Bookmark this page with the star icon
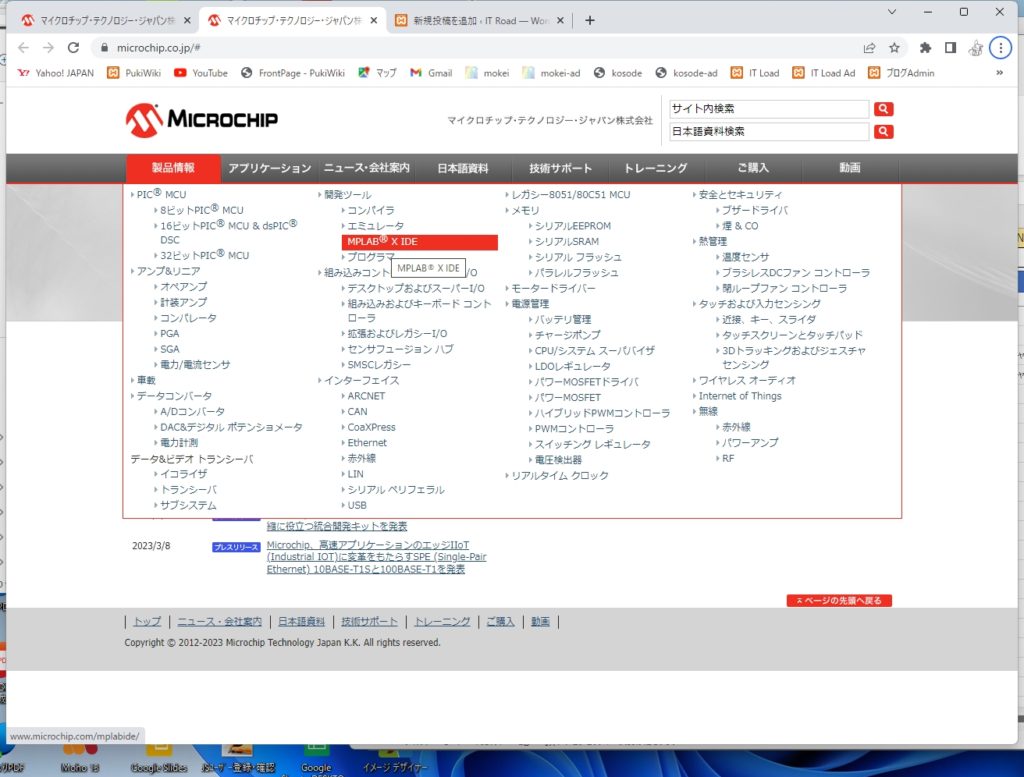1024x777 pixels. (895, 47)
